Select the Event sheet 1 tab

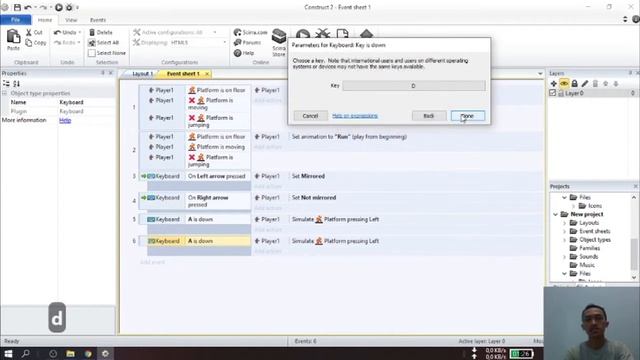[183, 74]
